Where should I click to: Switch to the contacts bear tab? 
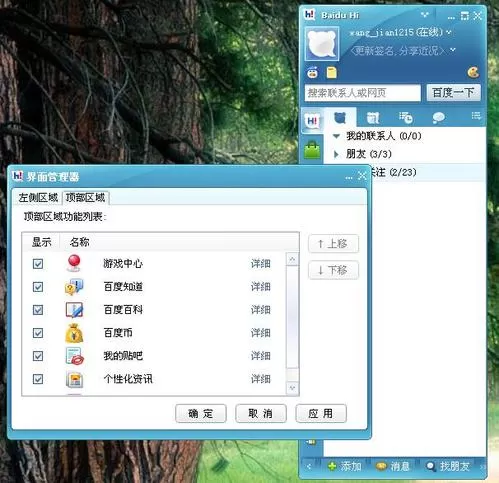[340, 118]
